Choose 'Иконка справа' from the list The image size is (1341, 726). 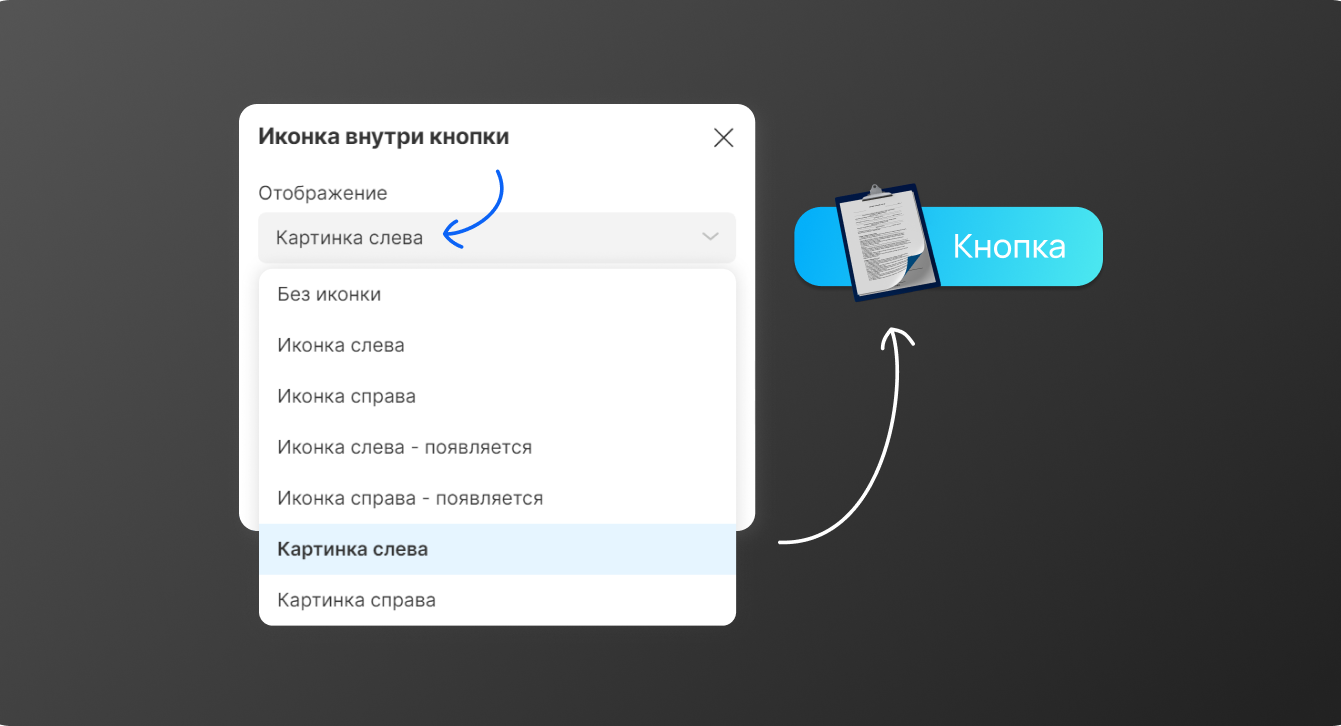pos(497,396)
